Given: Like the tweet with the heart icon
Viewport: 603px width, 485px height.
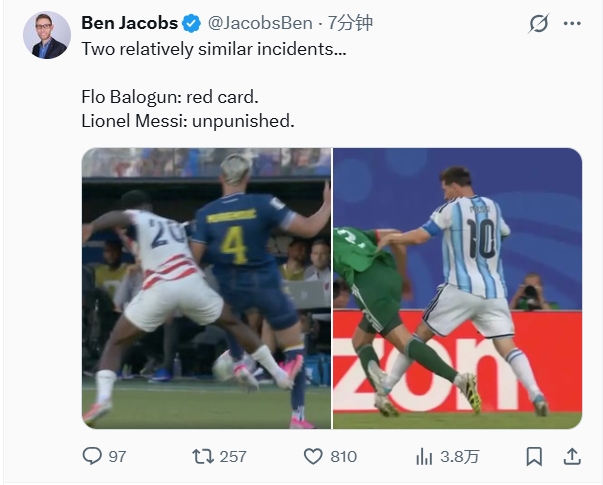Looking at the screenshot, I should [x=313, y=457].
